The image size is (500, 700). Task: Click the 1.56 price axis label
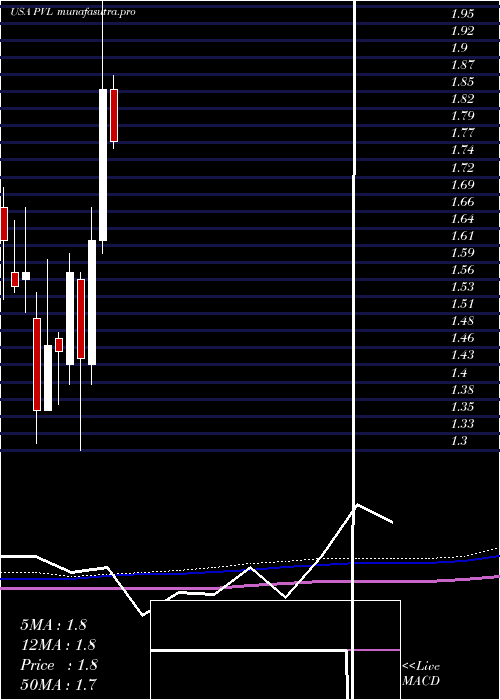click(x=462, y=270)
